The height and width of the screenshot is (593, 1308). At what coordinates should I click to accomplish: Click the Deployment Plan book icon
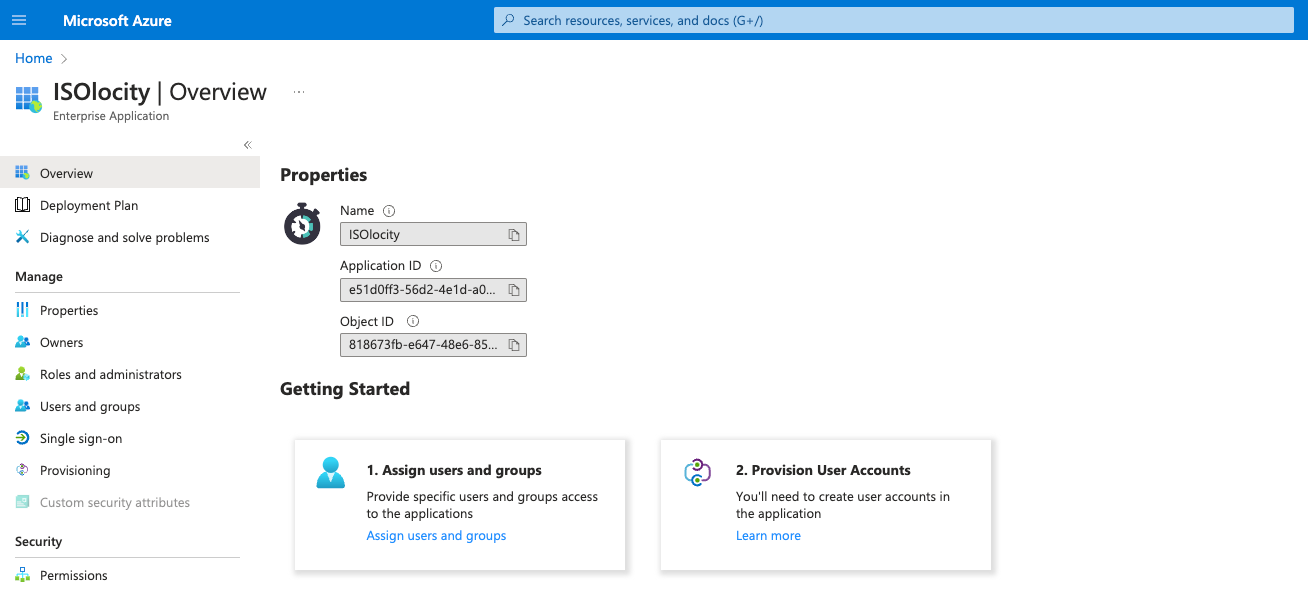[x=22, y=205]
